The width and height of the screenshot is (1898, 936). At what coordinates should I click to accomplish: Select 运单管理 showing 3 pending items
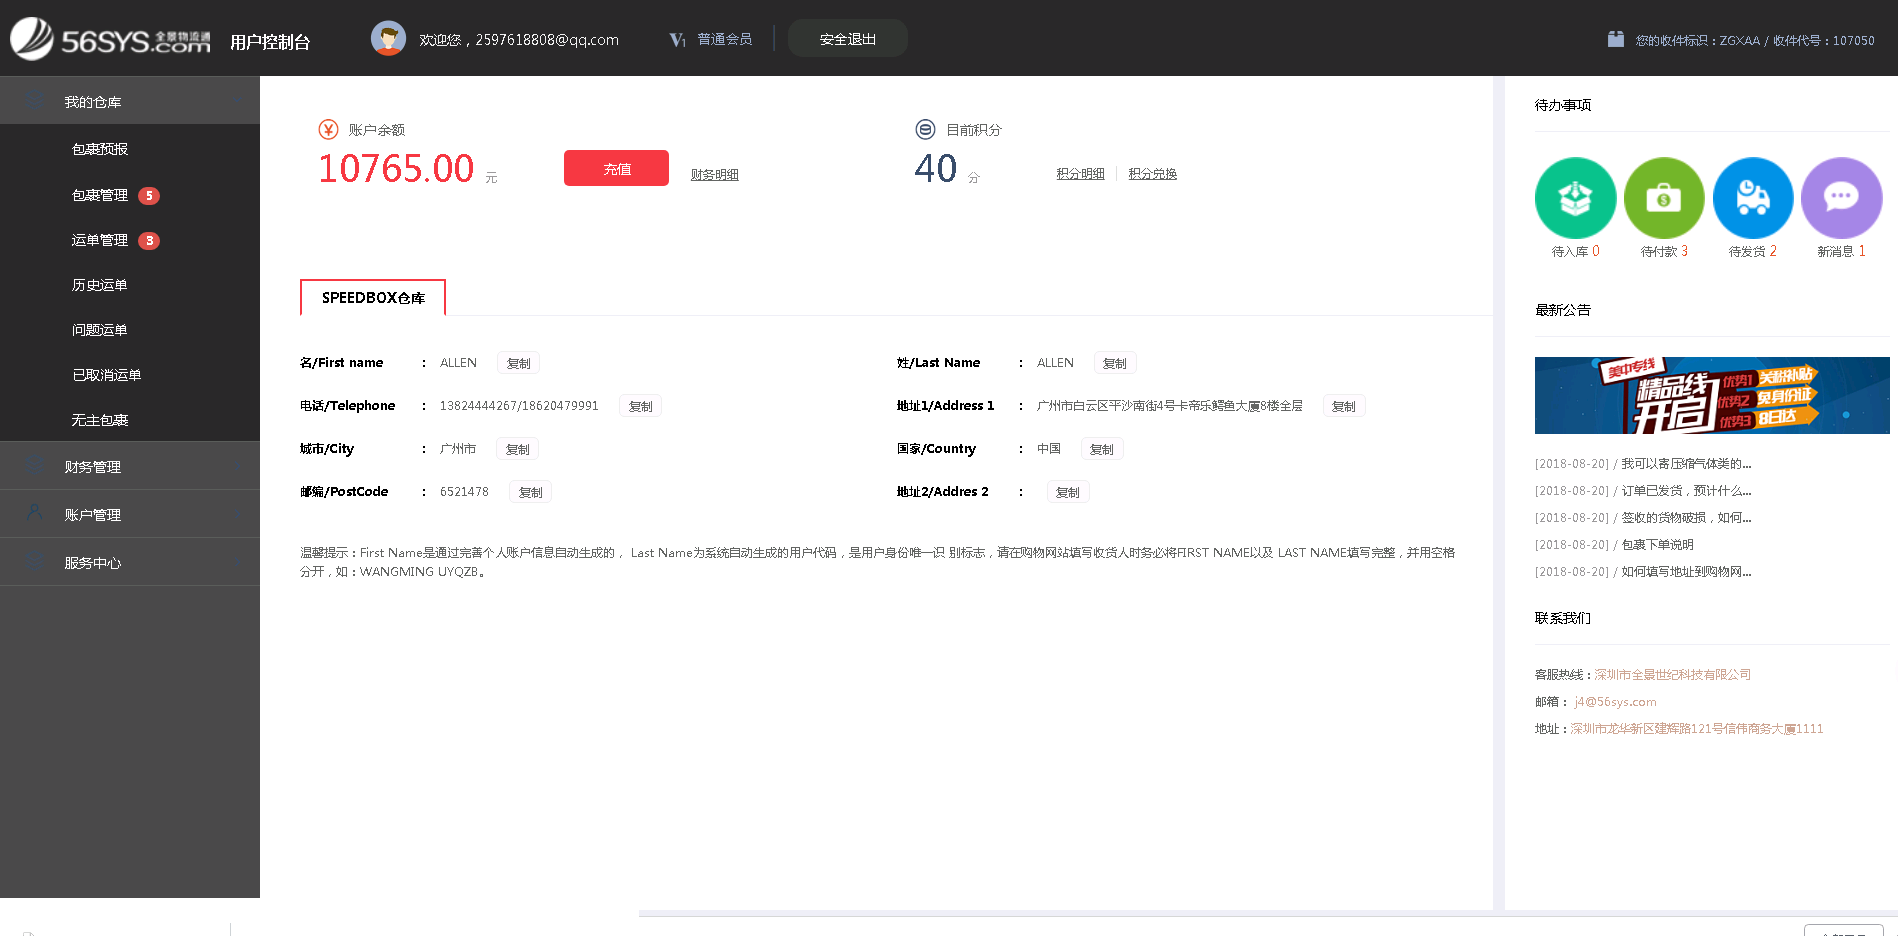point(99,240)
